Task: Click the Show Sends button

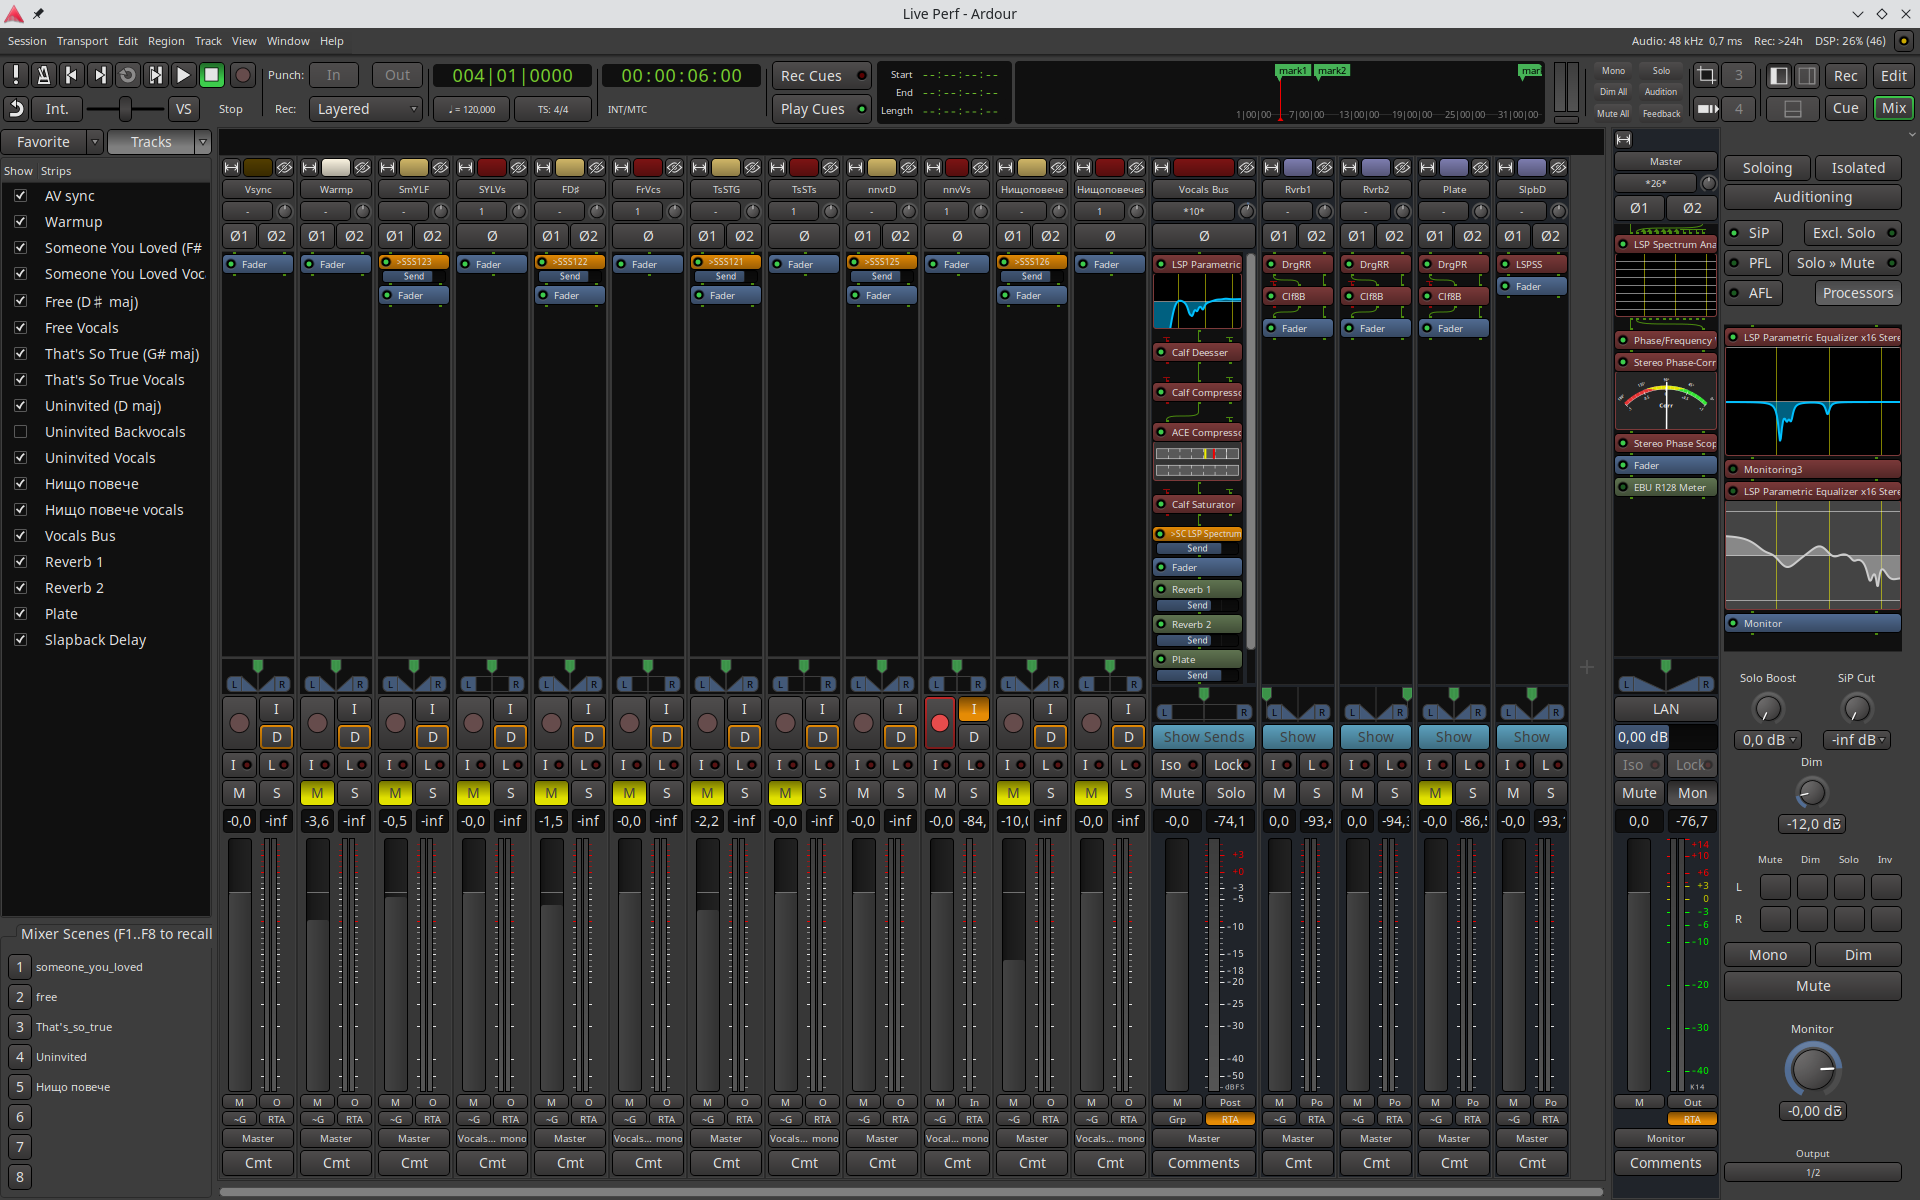Action: pyautogui.click(x=1203, y=737)
